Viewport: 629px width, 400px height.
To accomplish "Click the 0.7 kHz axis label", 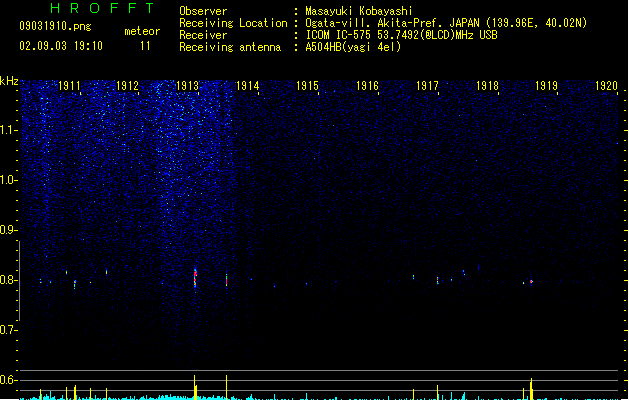I will [x=8, y=330].
